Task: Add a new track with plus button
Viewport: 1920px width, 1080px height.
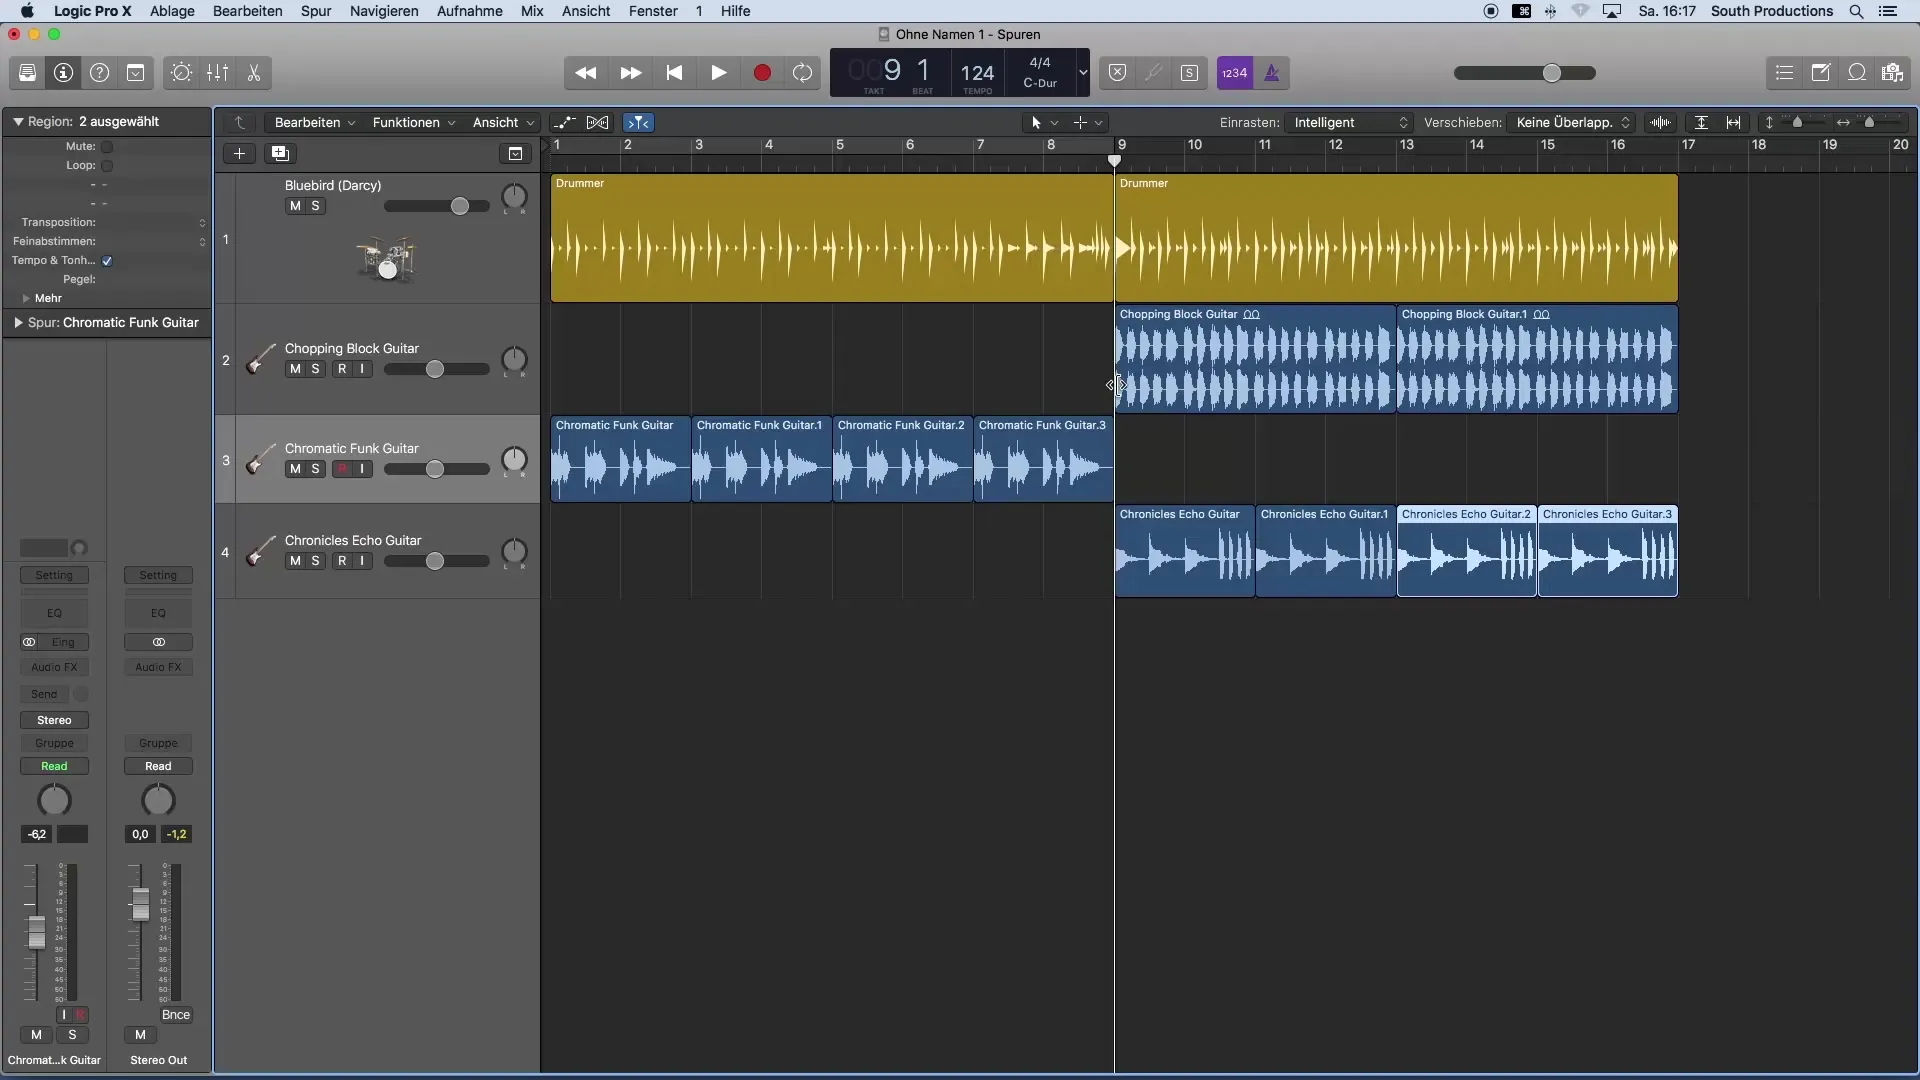Action: [x=239, y=154]
